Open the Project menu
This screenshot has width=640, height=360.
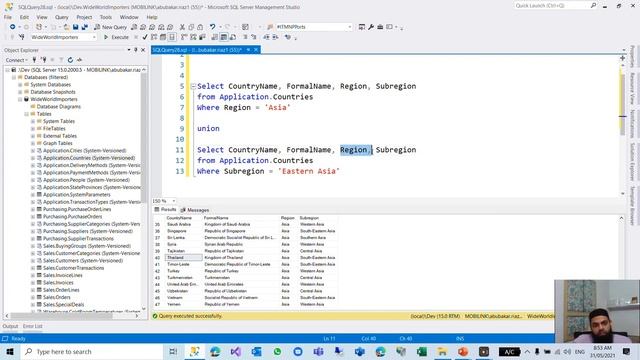coord(84,17)
